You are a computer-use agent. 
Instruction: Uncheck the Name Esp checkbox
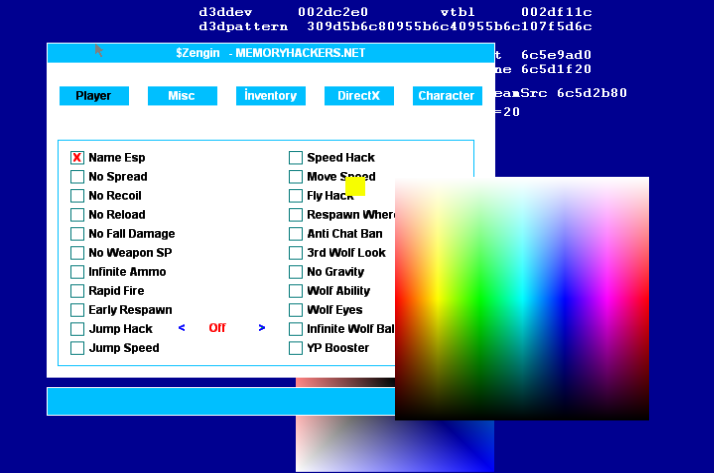77,158
